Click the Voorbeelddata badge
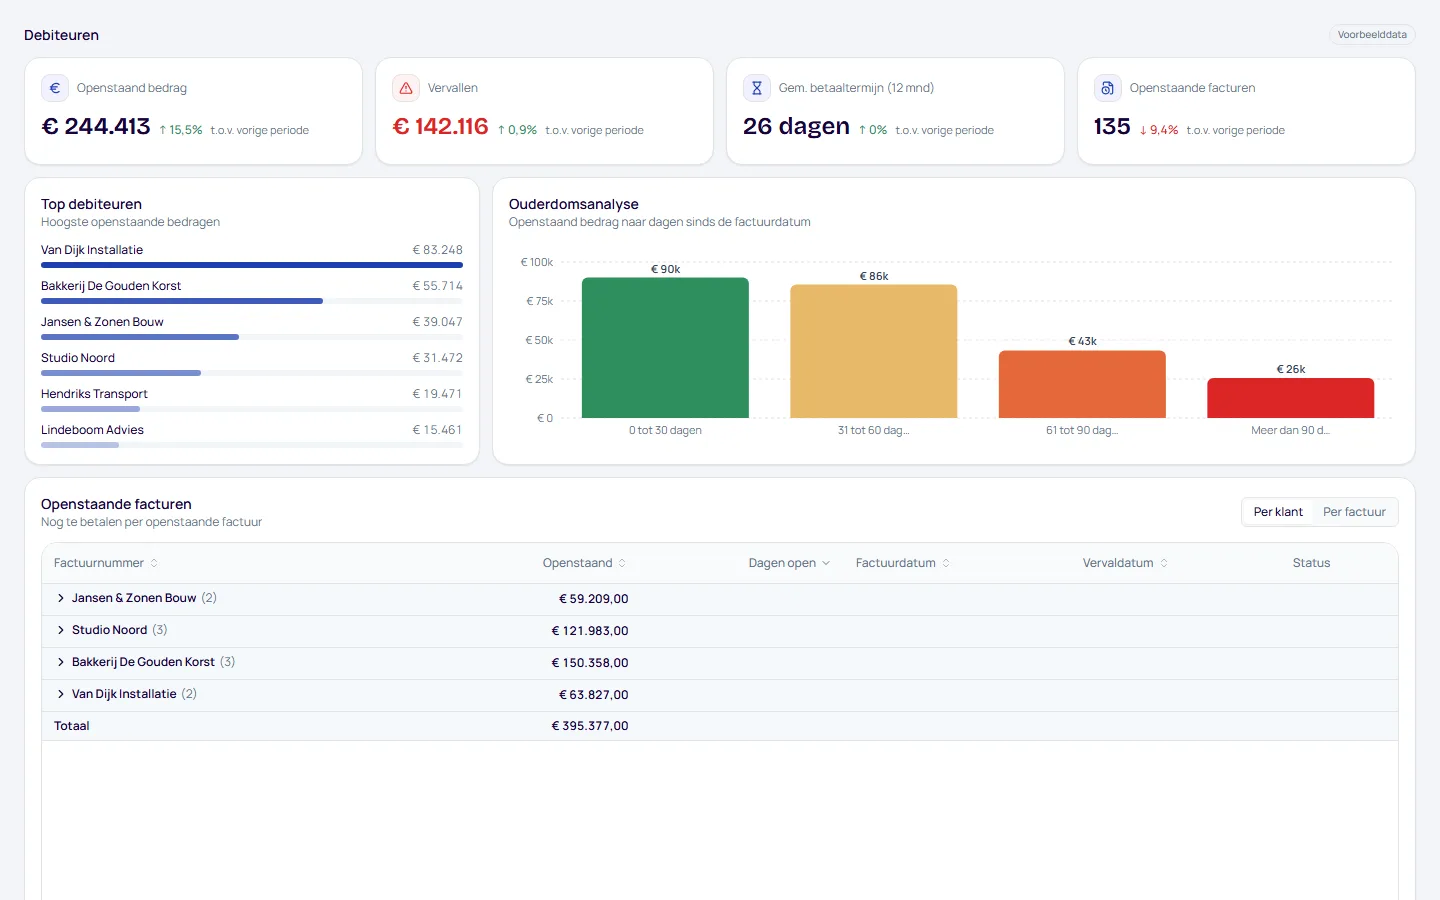The width and height of the screenshot is (1440, 900). point(1372,35)
